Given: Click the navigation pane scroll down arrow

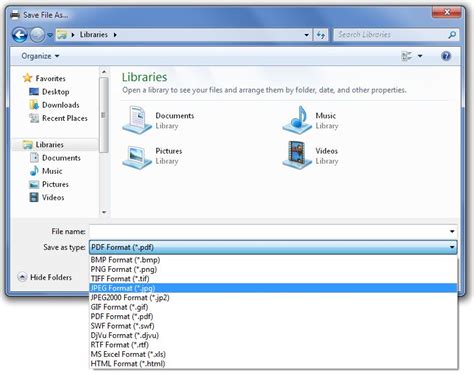Looking at the screenshot, I should coord(104,212).
